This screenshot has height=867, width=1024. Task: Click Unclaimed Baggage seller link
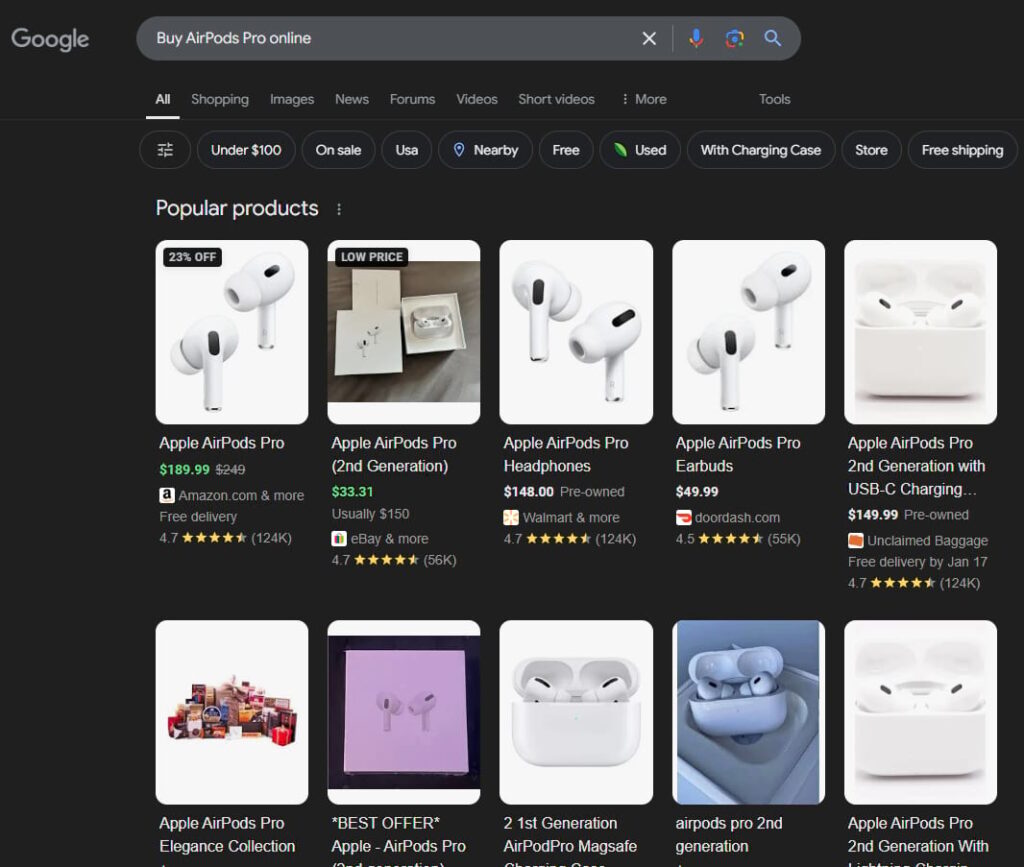click(918, 541)
